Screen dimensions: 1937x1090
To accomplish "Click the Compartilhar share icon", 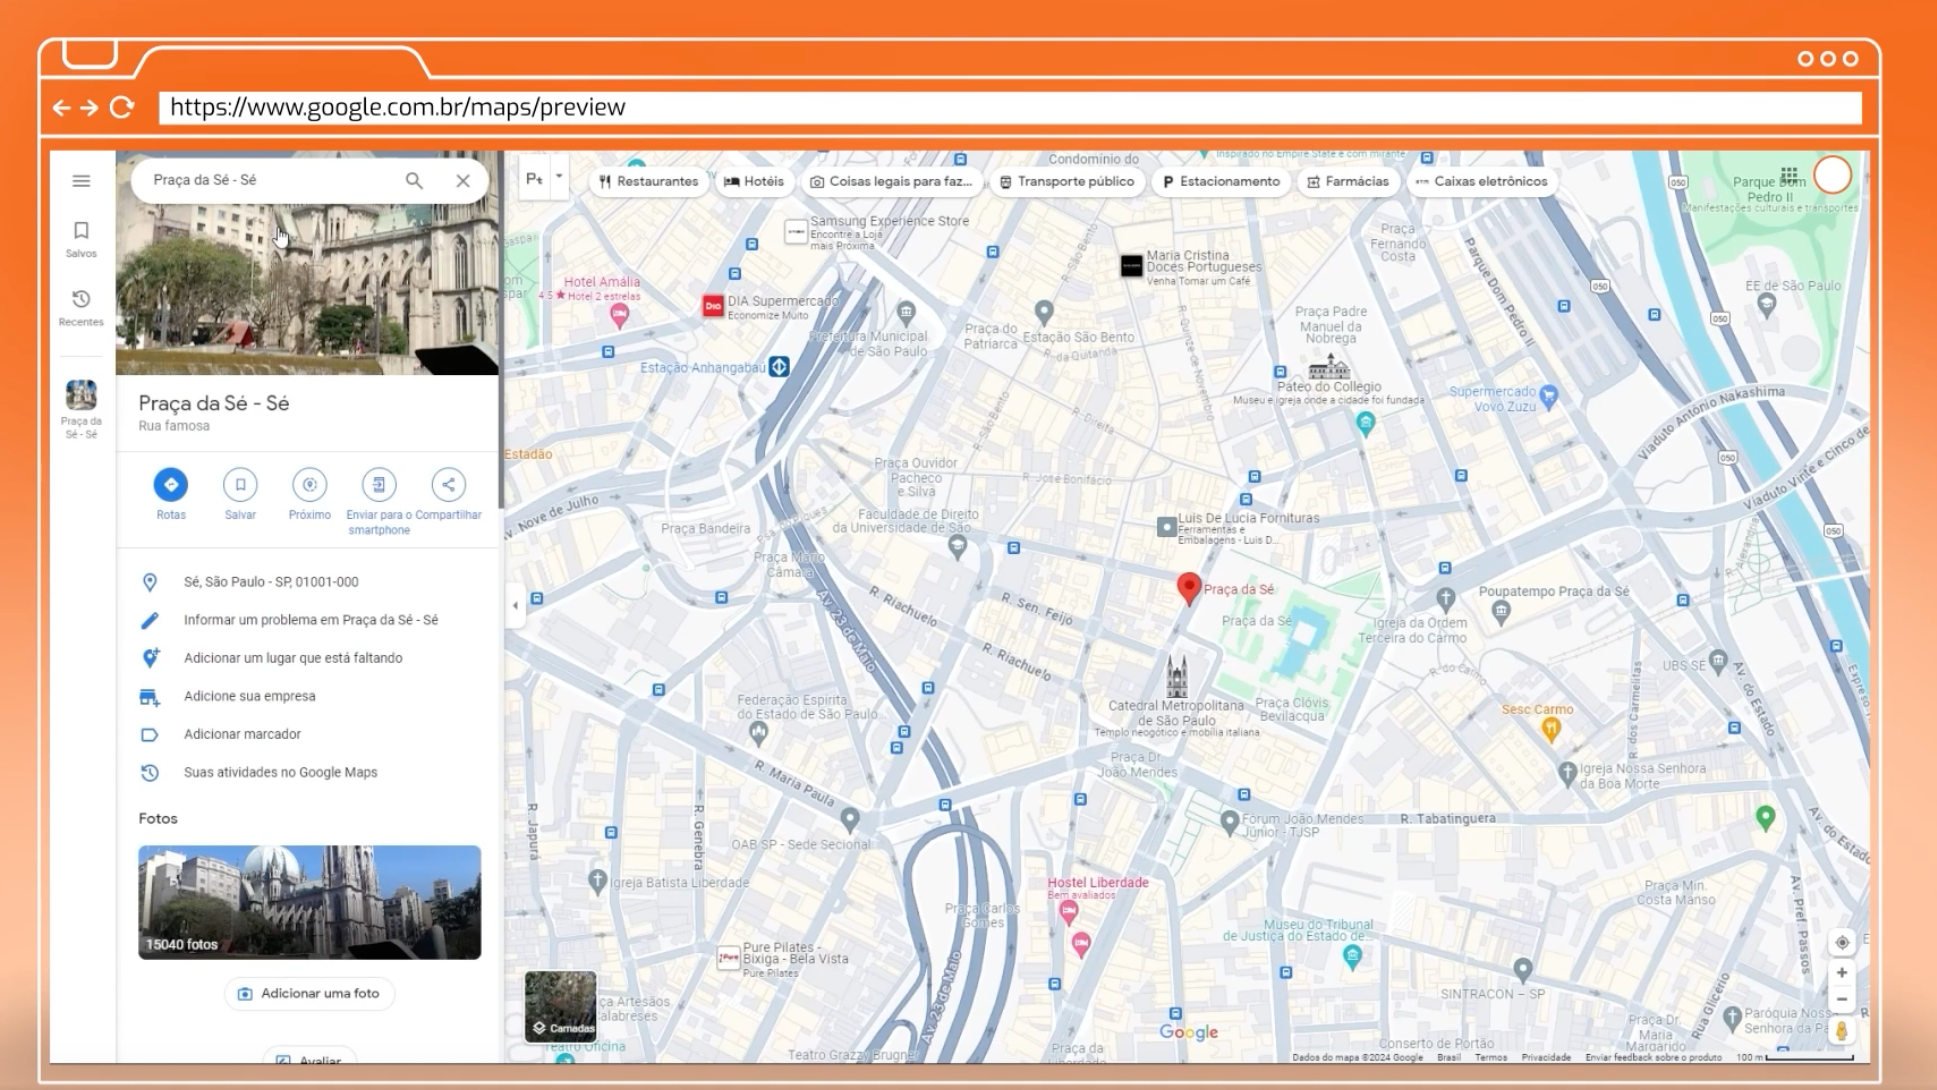I will [448, 485].
